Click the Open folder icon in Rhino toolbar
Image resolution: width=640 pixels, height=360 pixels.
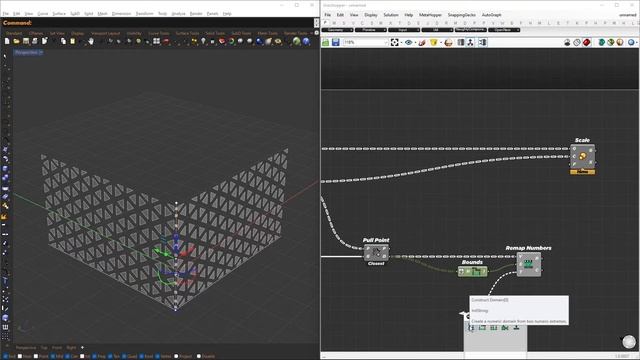pyautogui.click(x=16, y=41)
